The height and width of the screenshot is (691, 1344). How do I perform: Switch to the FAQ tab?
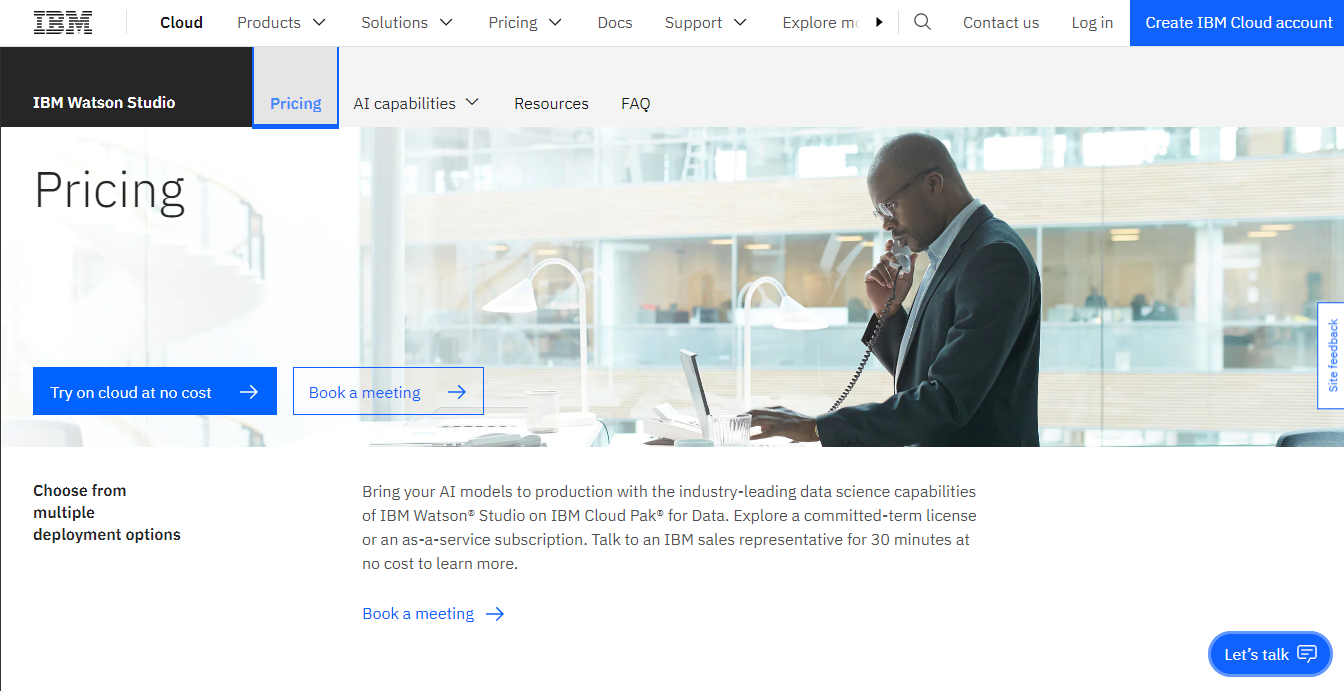coord(635,103)
